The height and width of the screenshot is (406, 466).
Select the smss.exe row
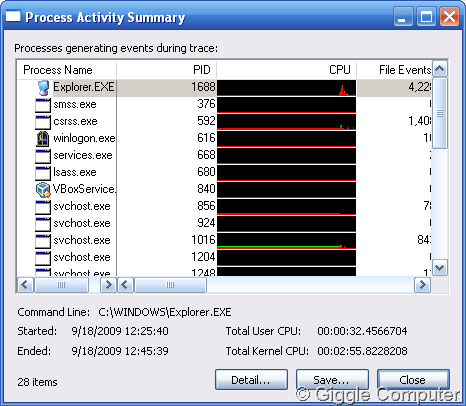pyautogui.click(x=224, y=105)
